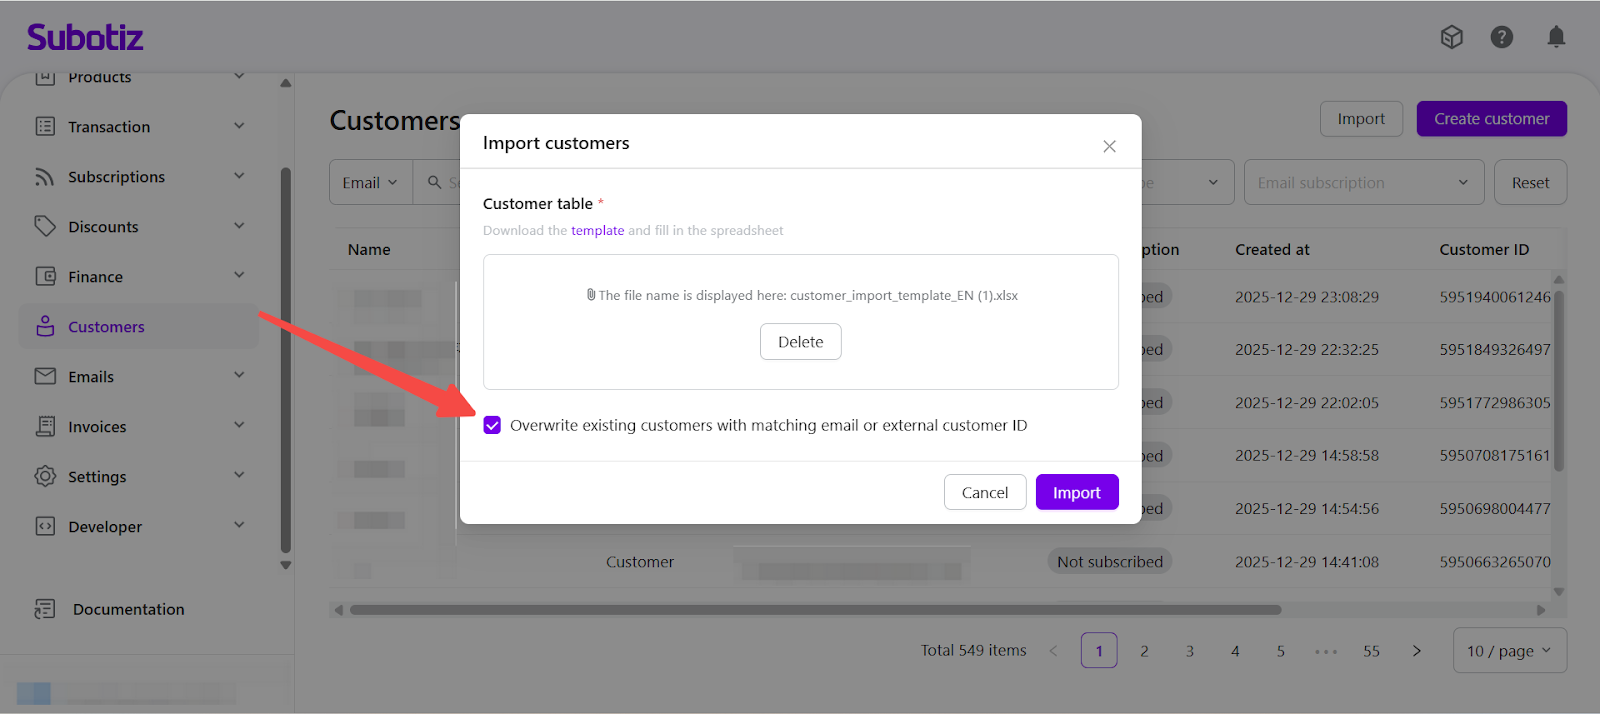Screen dimensions: 1600x714
Task: Uncheck Overwrite existing customers checkbox
Action: [x=492, y=426]
